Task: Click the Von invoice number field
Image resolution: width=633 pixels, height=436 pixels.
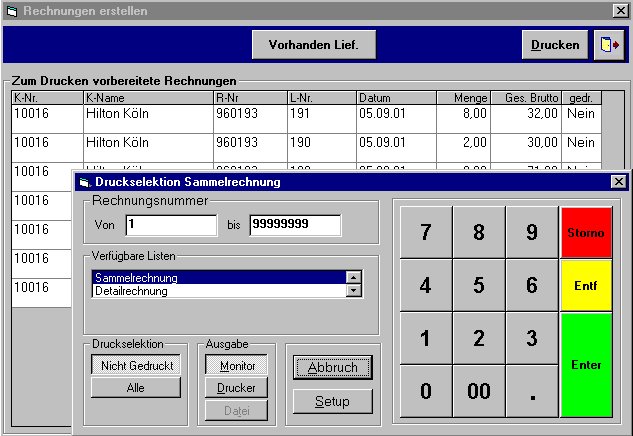Action: [170, 225]
